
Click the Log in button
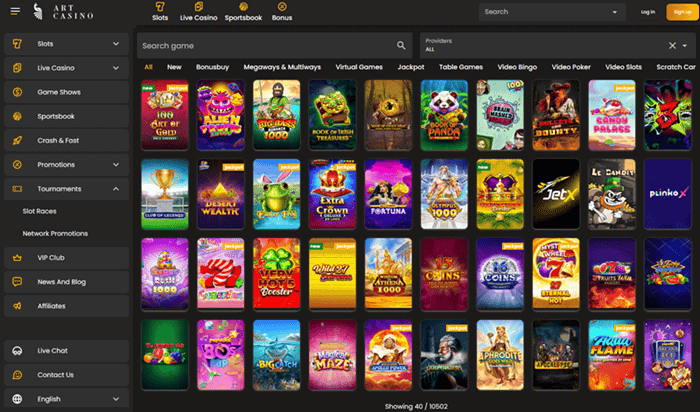tap(648, 12)
